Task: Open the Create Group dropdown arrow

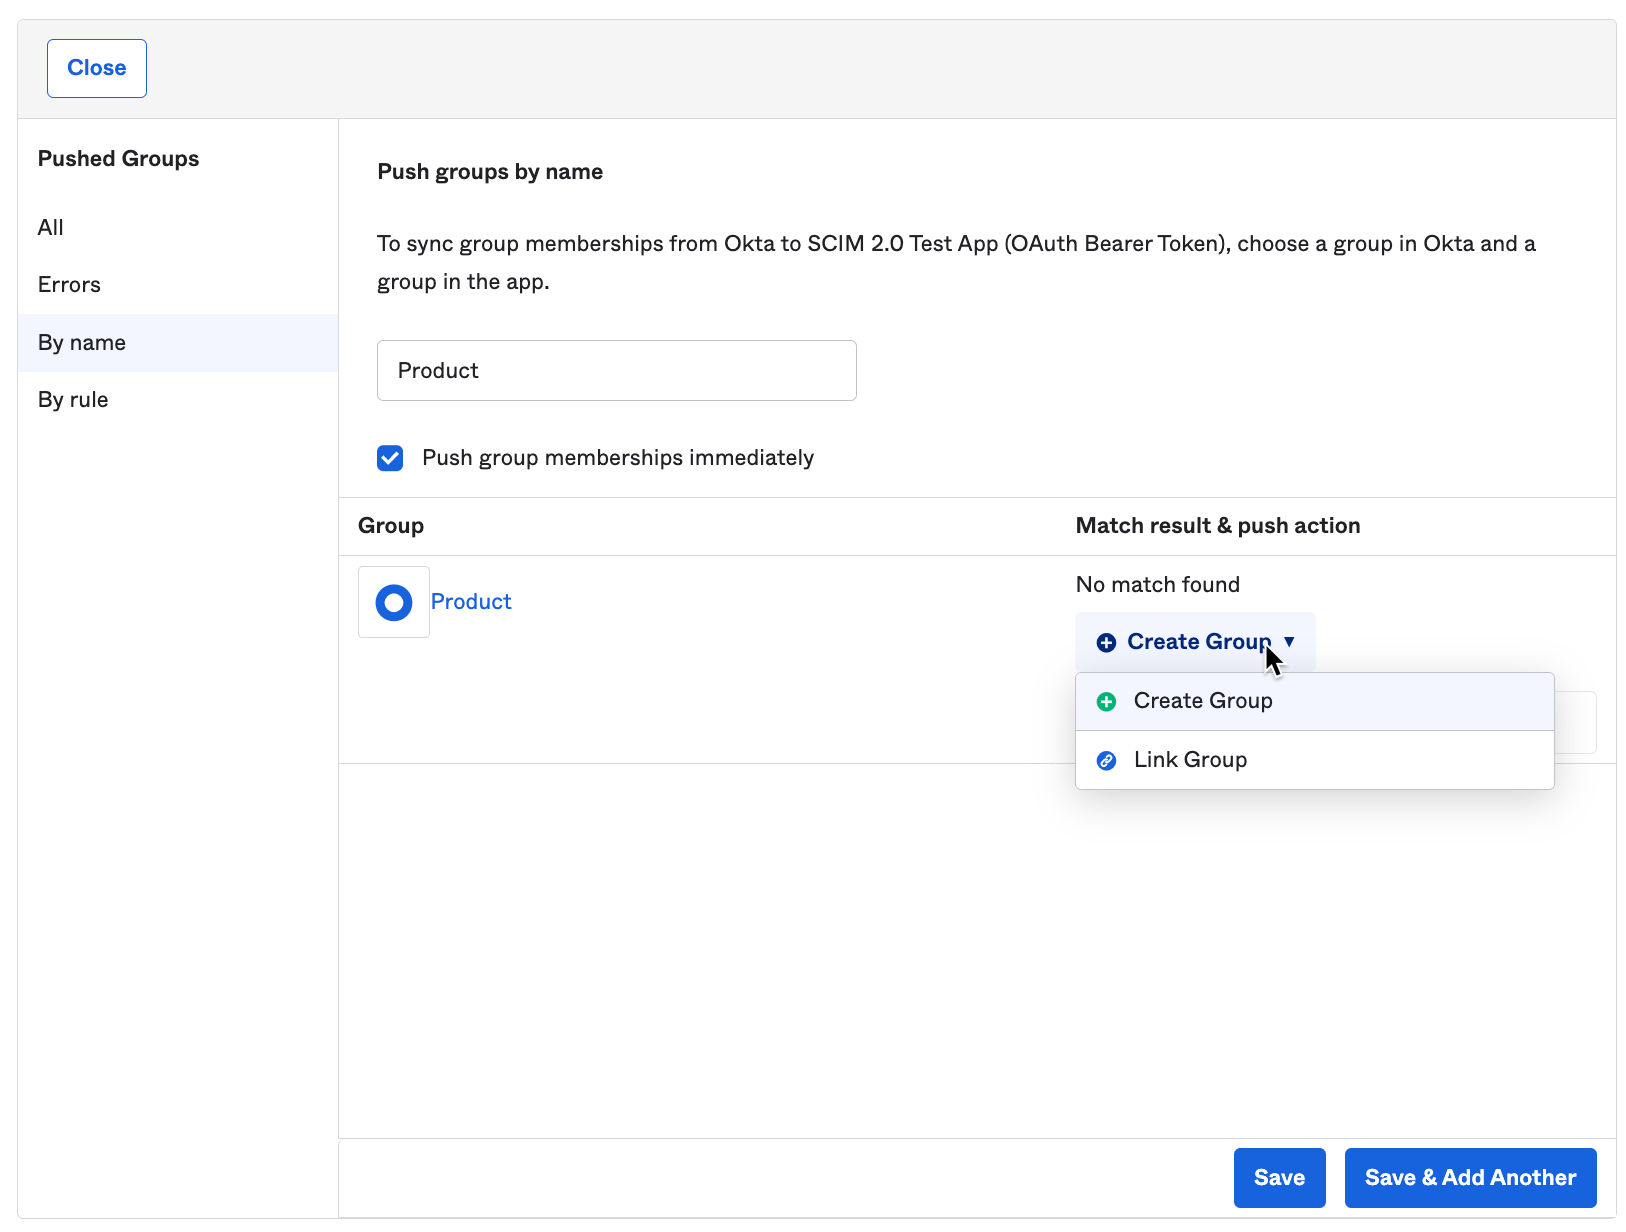Action: tap(1289, 642)
